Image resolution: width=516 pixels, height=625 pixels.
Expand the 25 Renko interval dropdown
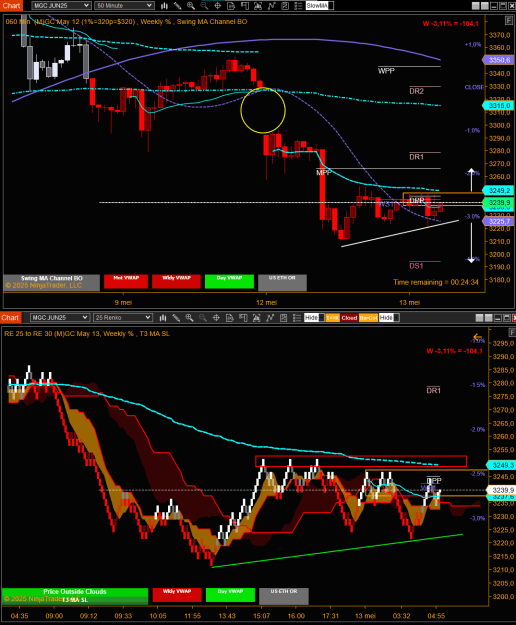pos(123,318)
